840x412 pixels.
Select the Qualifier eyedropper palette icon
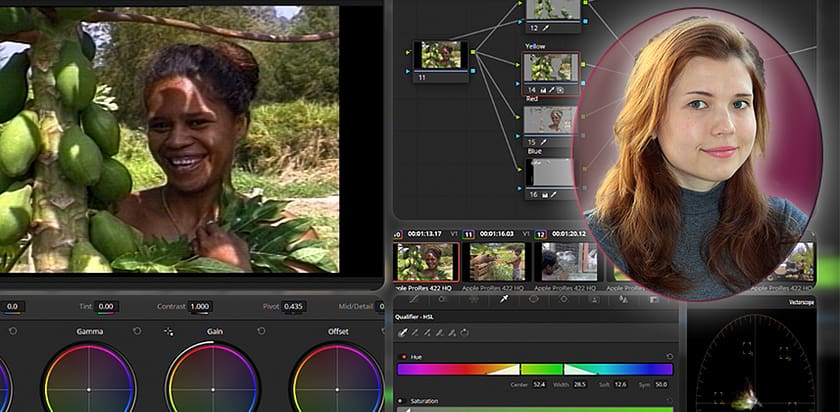point(503,299)
